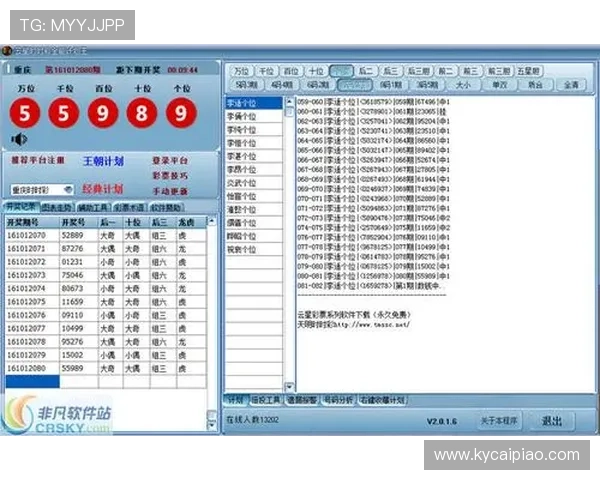Screen dimensions: 600x480
Task: Select draw row 161012076
Action: pos(106,315)
